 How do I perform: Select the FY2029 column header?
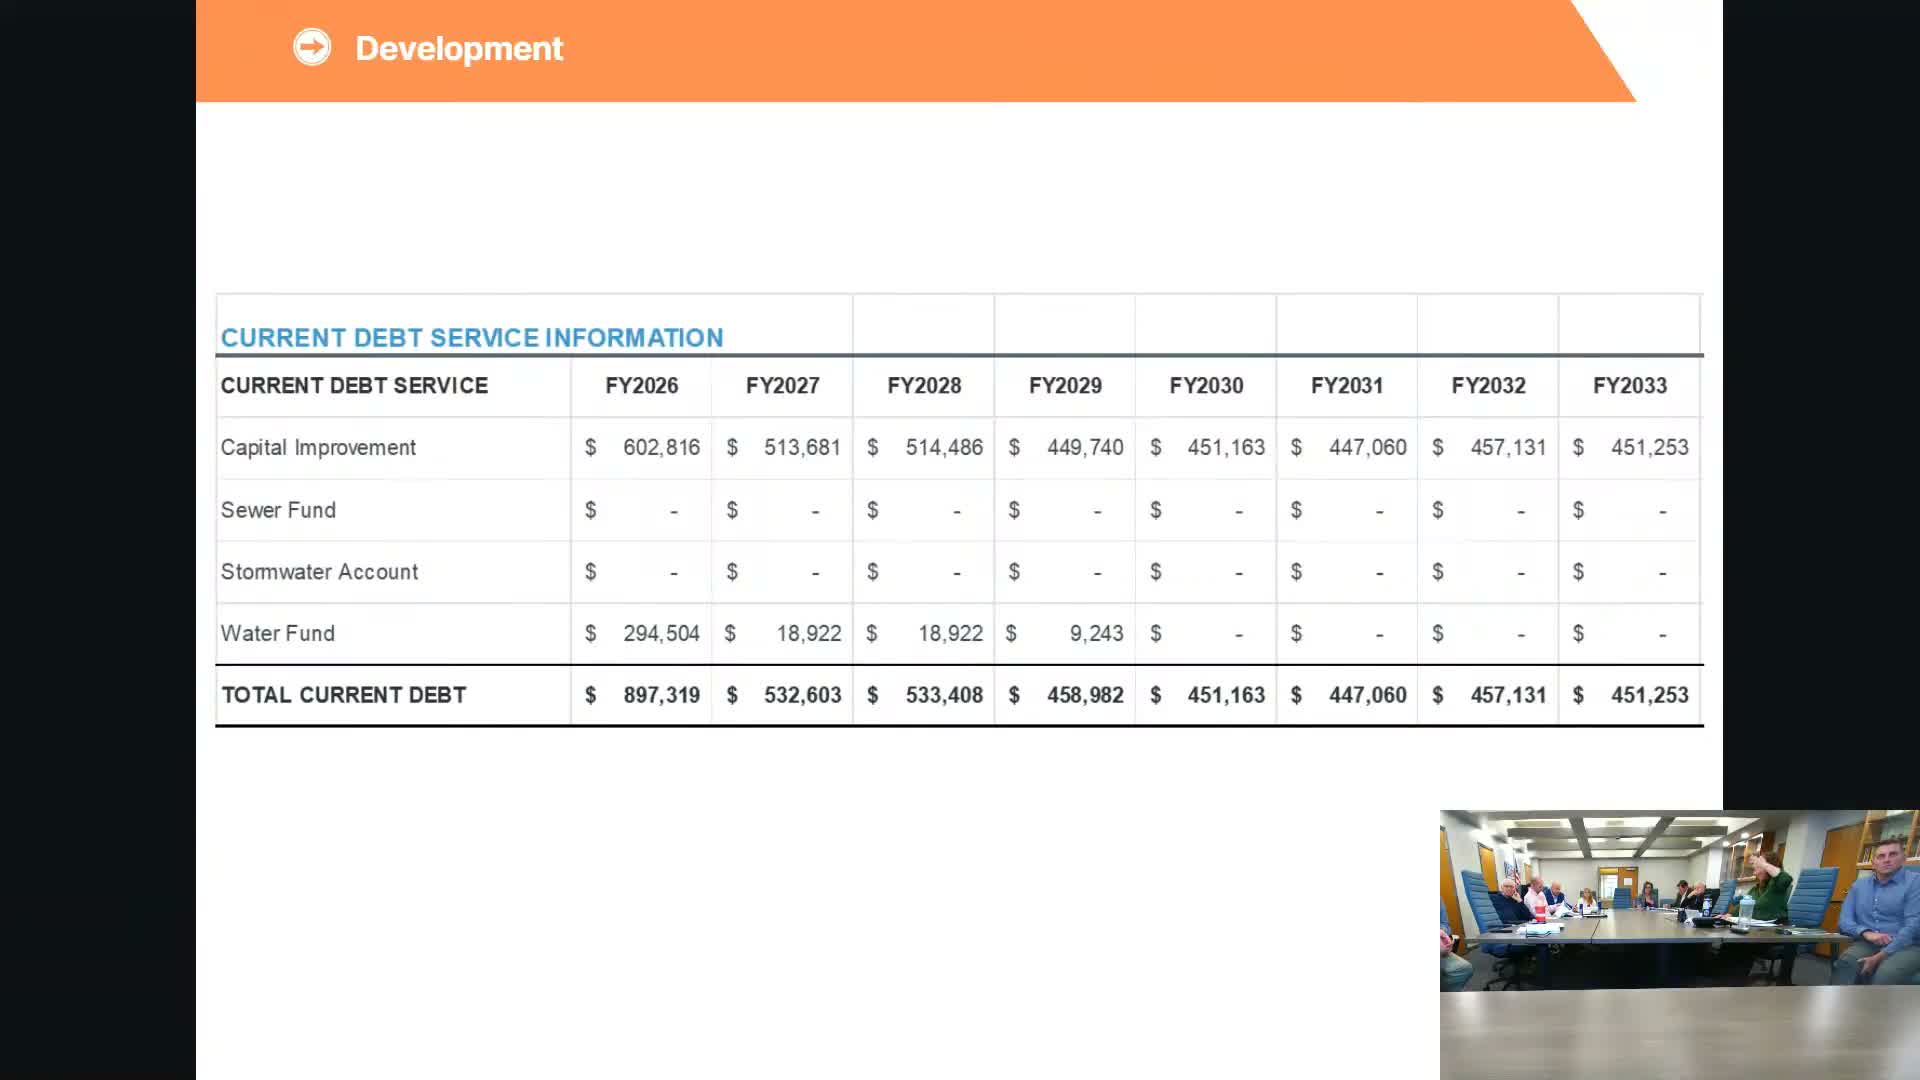(x=1064, y=386)
